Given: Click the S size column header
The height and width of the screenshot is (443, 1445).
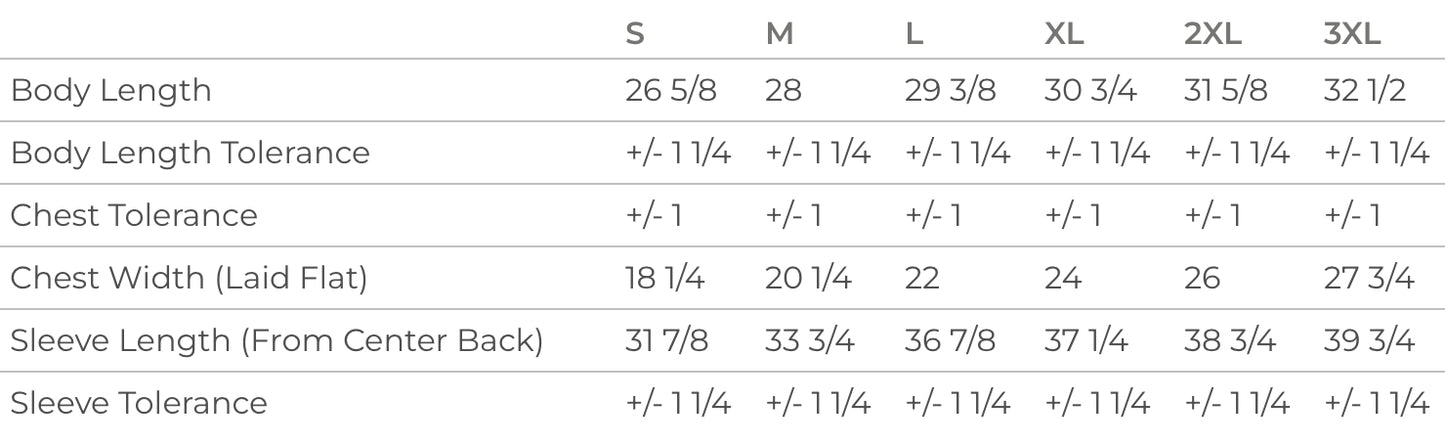Looking at the screenshot, I should point(635,34).
